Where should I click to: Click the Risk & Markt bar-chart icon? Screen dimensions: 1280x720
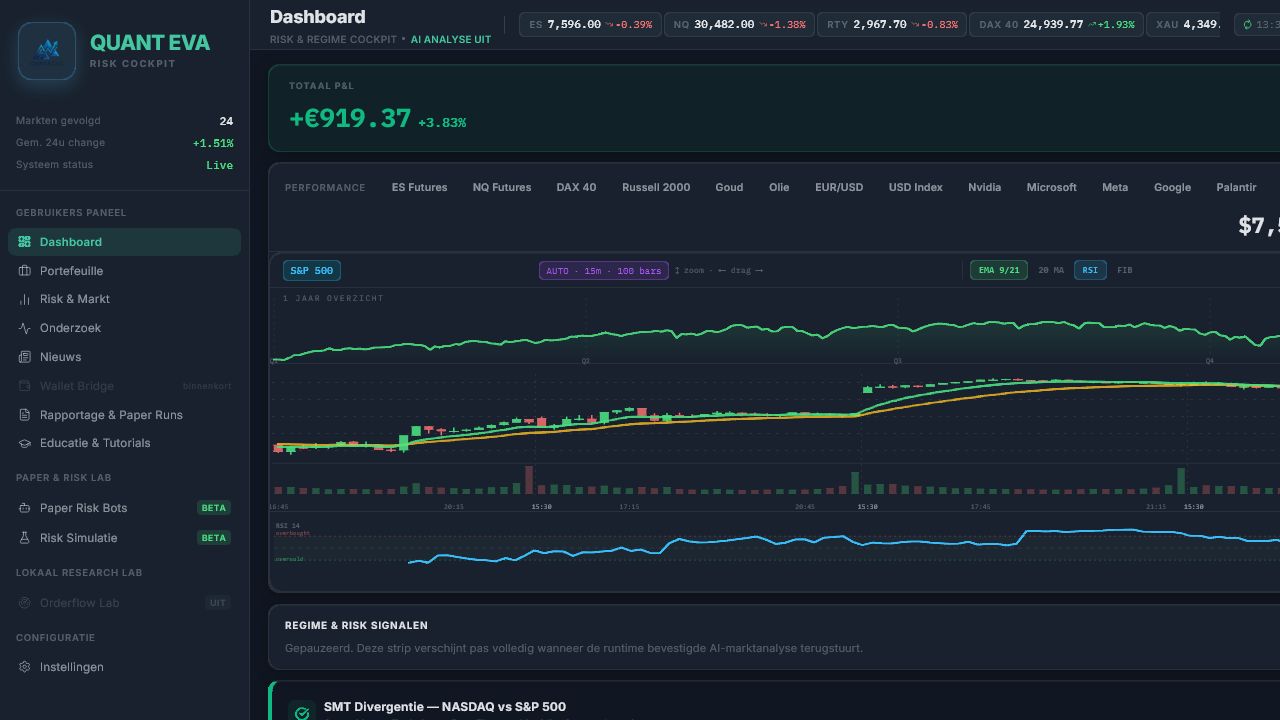coord(25,299)
